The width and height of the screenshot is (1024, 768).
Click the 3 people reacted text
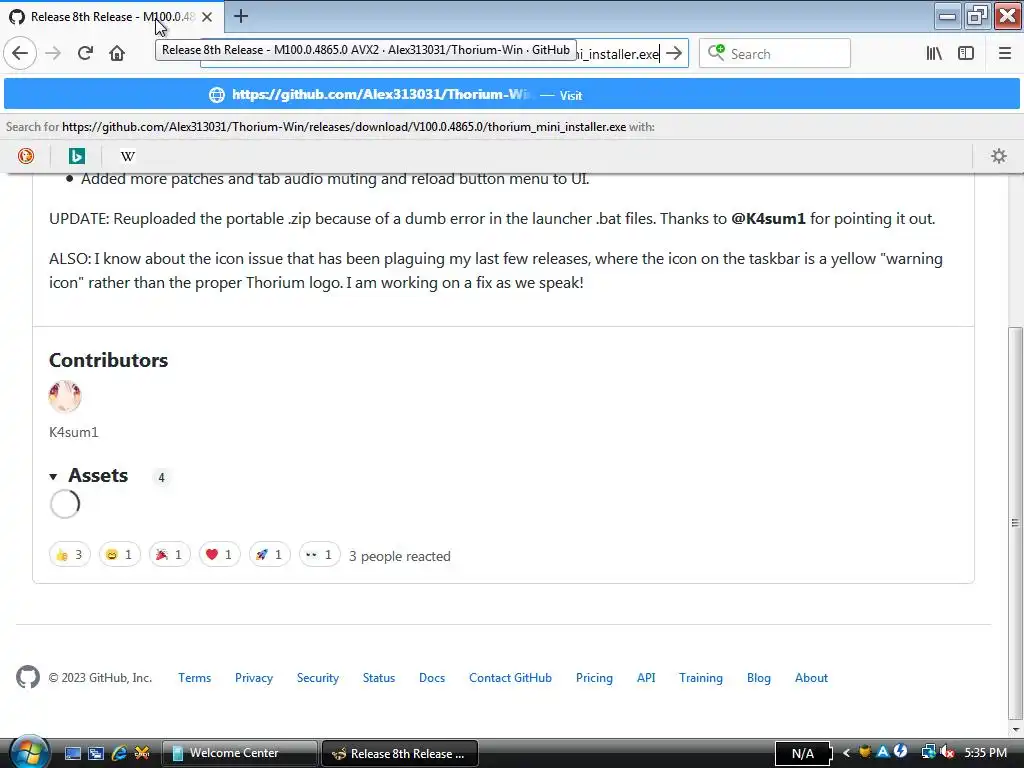pos(400,556)
